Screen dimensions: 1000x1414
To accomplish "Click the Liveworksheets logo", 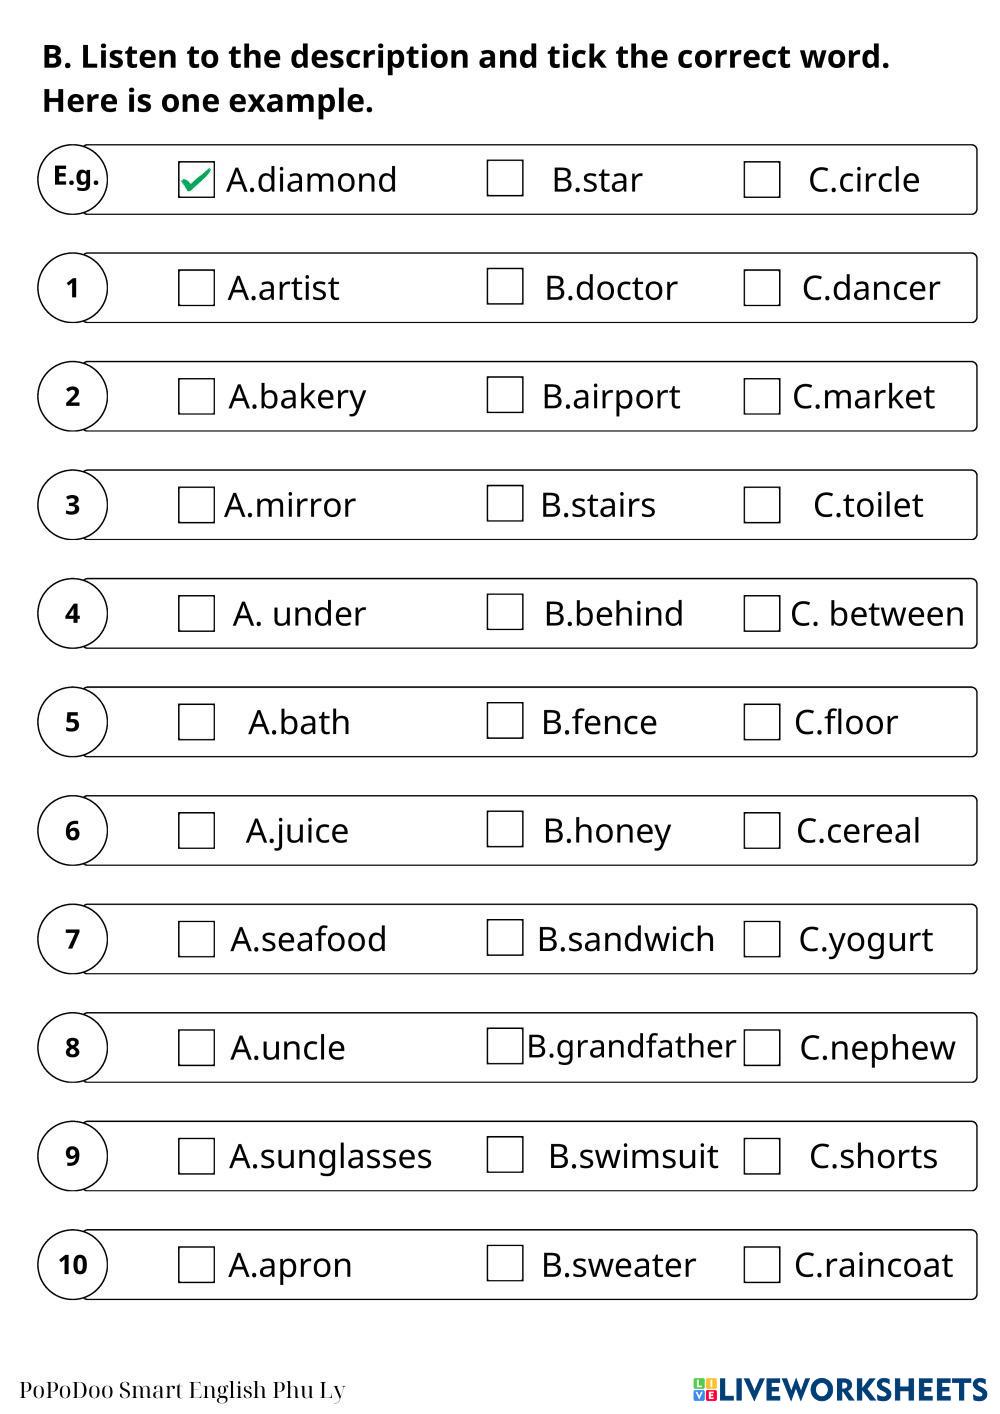I will click(x=840, y=1389).
